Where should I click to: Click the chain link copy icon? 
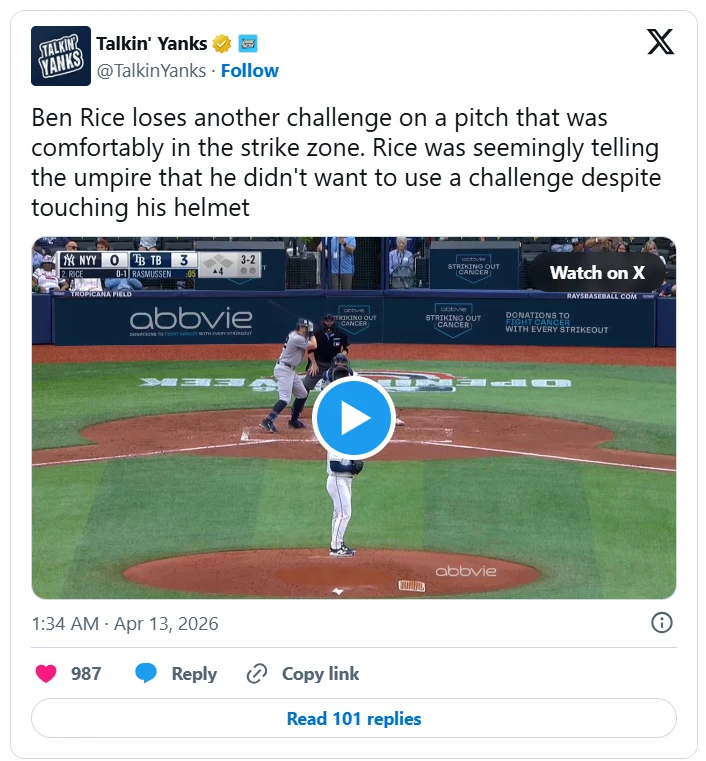pyautogui.click(x=257, y=674)
